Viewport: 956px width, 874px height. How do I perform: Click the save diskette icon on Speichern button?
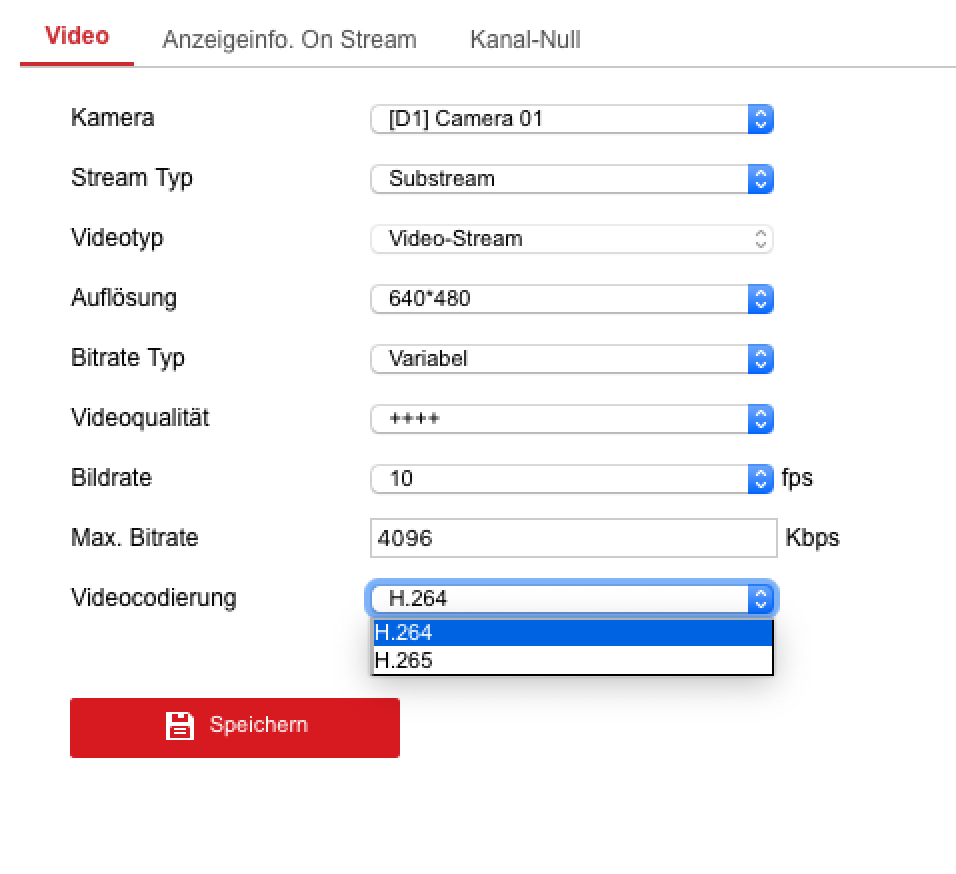pos(181,726)
